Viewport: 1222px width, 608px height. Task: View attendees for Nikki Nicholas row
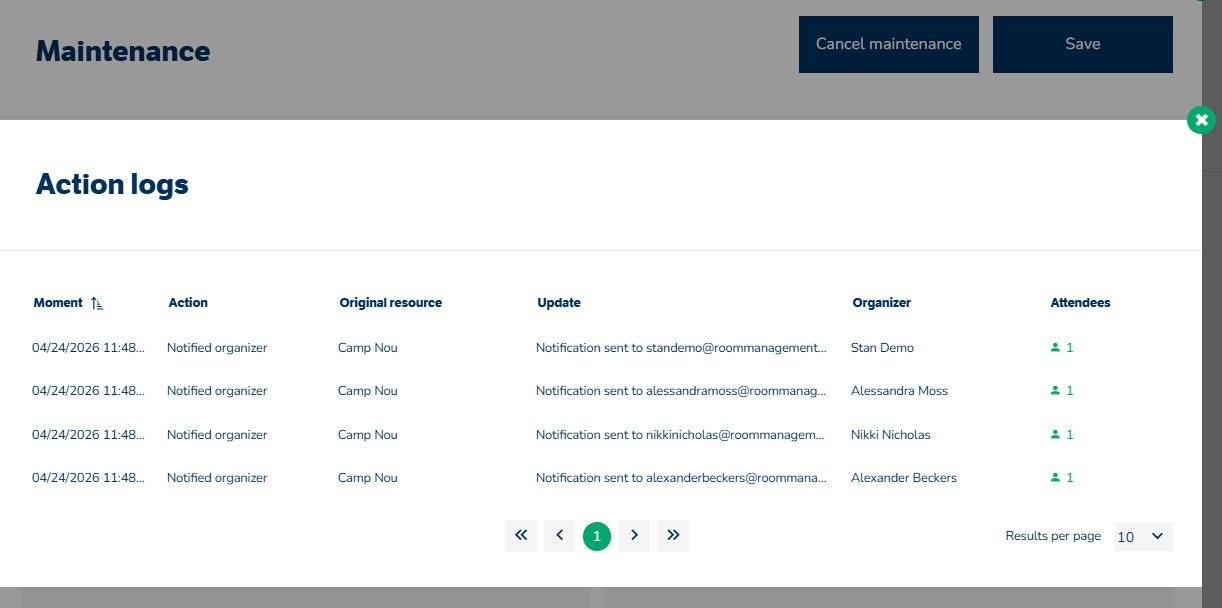pyautogui.click(x=1061, y=435)
